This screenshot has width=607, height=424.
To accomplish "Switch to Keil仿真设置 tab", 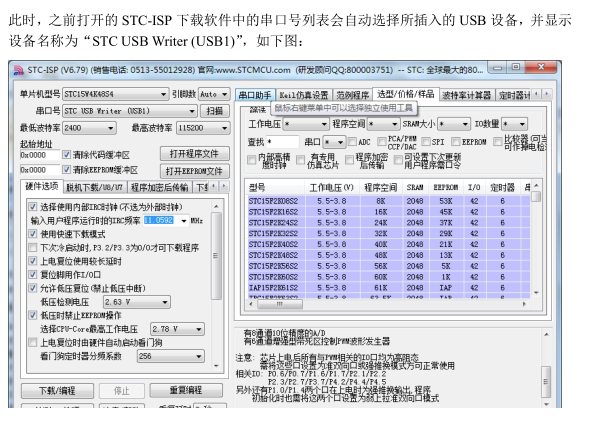I will [x=304, y=95].
